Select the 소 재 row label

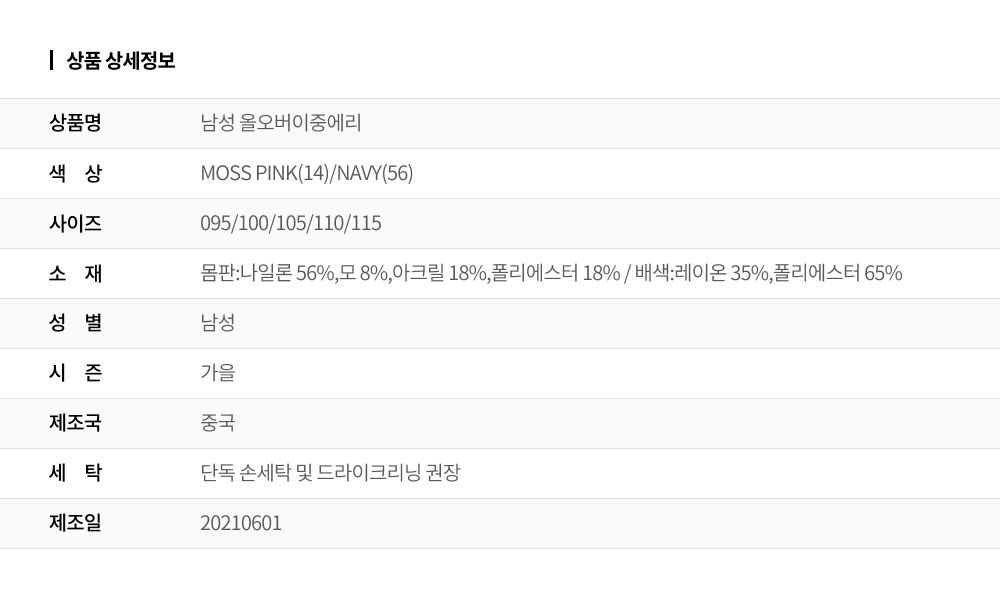pos(75,273)
